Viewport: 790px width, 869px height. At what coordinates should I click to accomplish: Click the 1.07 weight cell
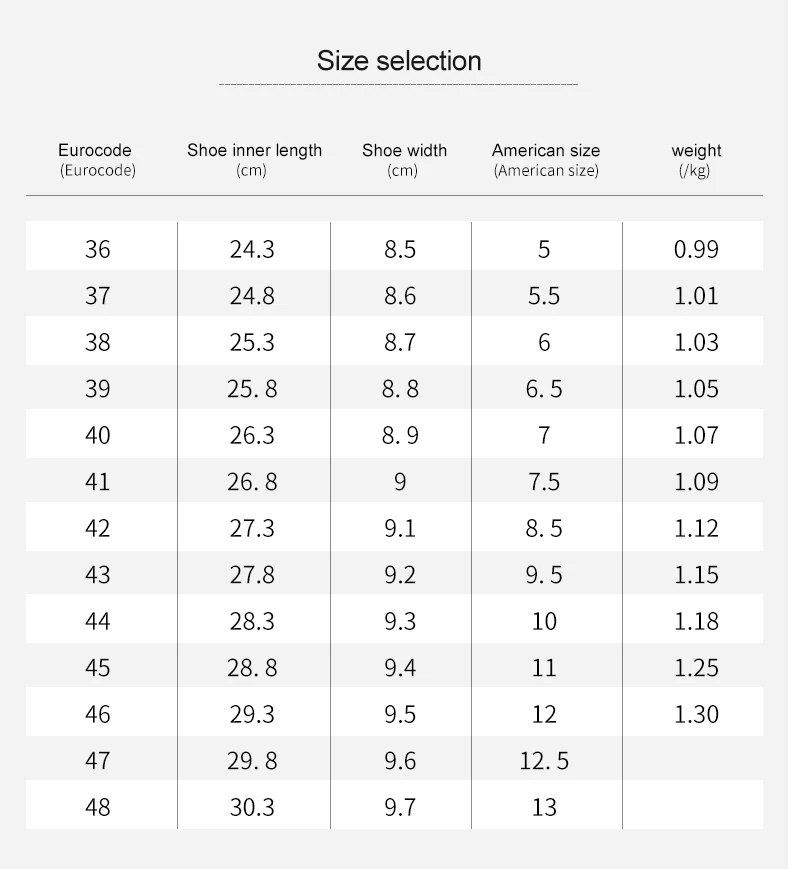pos(696,435)
